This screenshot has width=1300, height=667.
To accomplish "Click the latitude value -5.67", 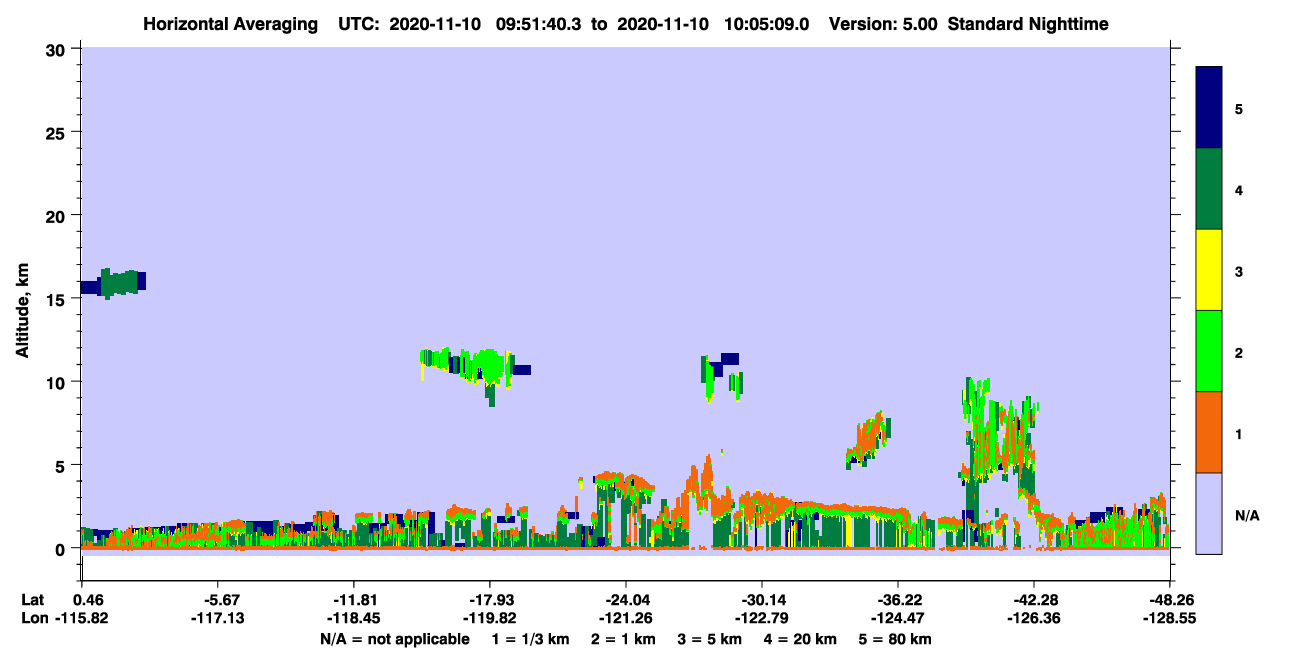I will 218,600.
